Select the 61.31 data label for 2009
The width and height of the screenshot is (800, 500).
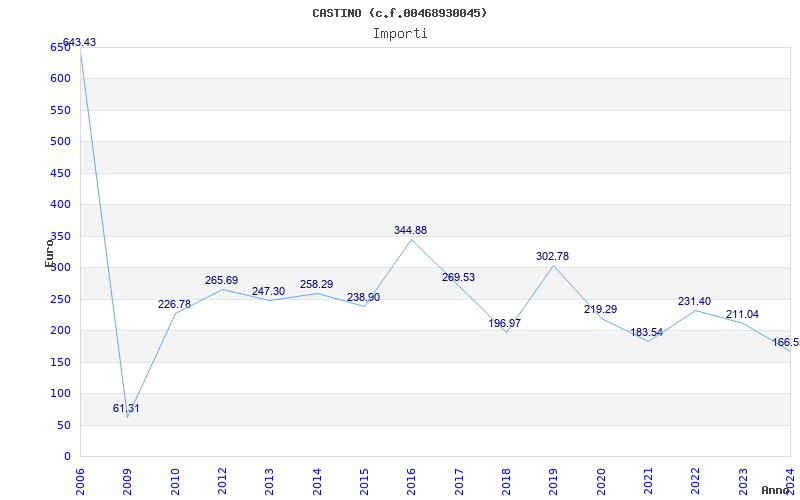pos(126,408)
